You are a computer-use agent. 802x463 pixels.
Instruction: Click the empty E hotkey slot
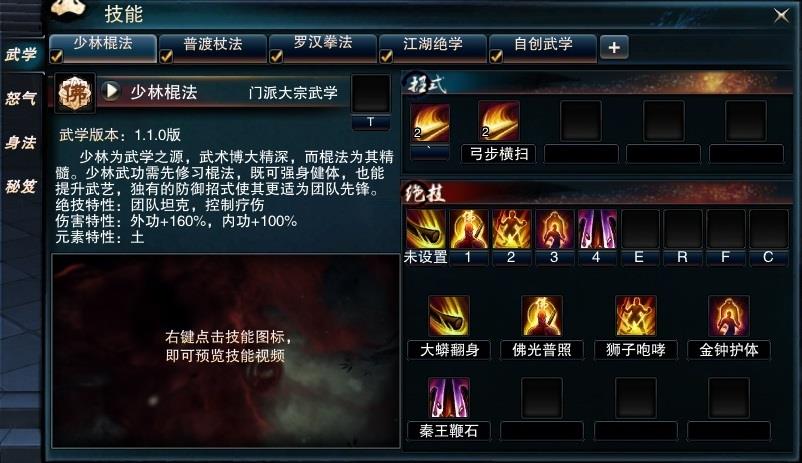pos(640,229)
